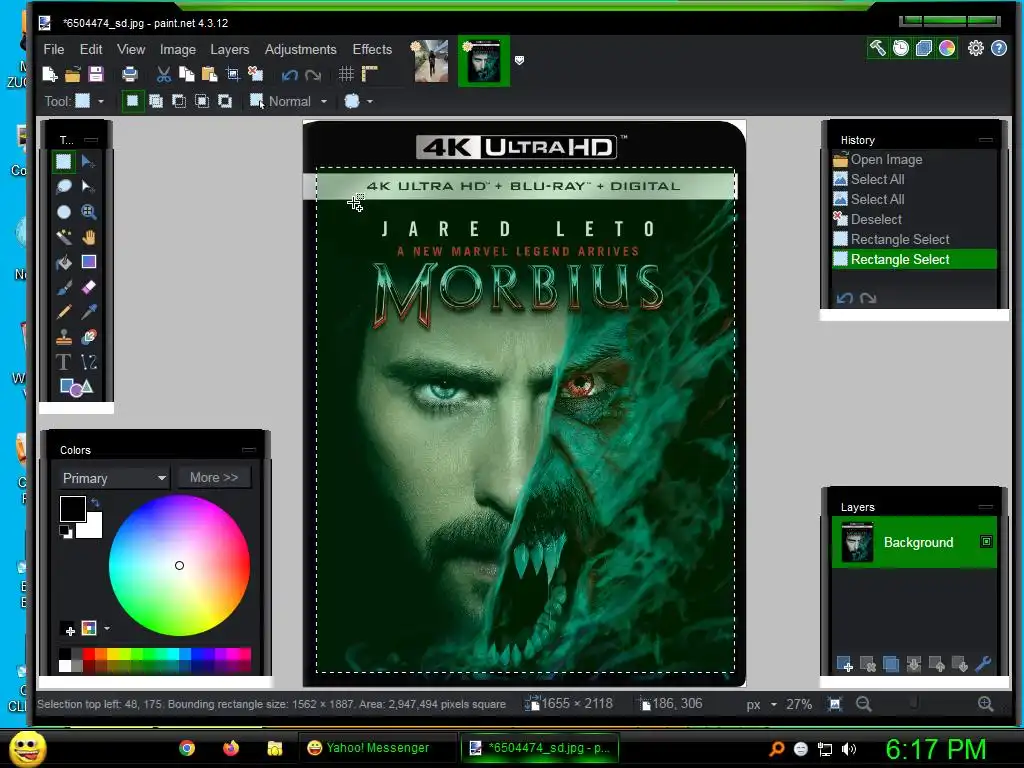The image size is (1024, 768).
Task: Set selection mode to Replace
Action: pyautogui.click(x=132, y=101)
